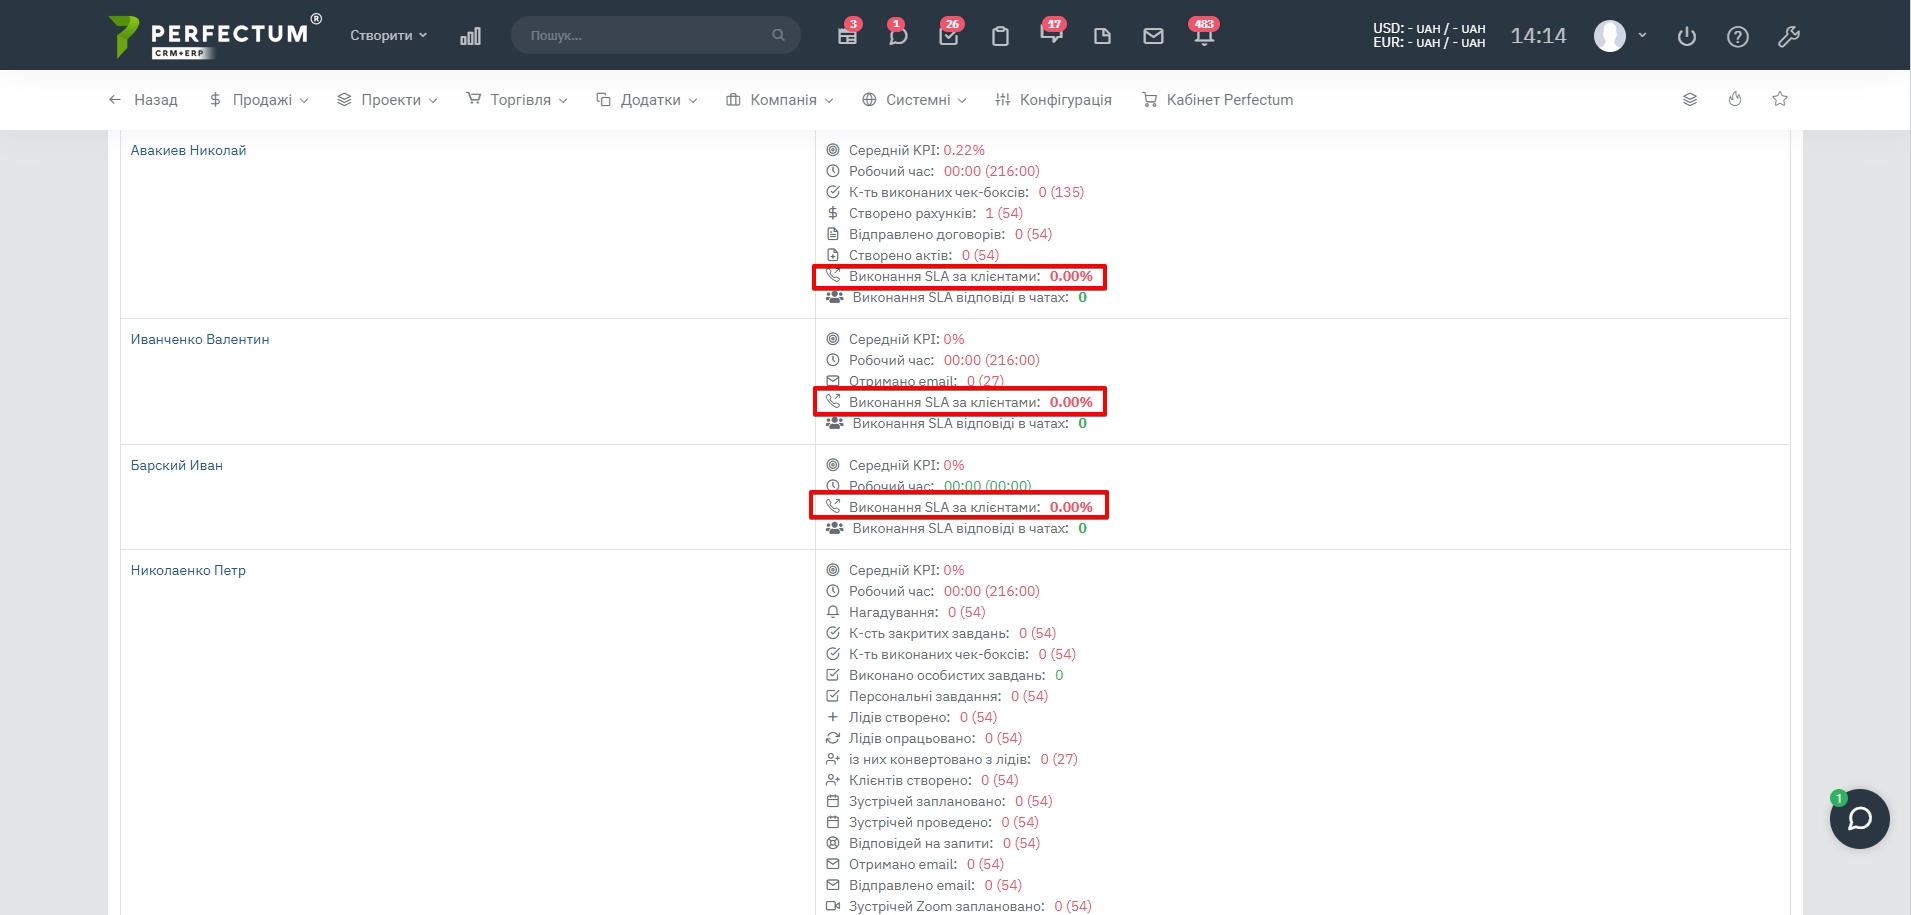Expand the Створити dropdown
The width and height of the screenshot is (1911, 915).
tap(388, 35)
